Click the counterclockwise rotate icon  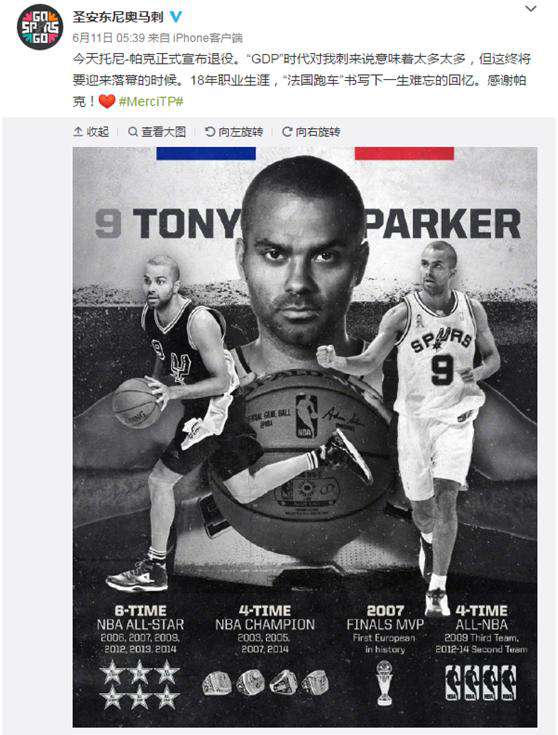210,132
